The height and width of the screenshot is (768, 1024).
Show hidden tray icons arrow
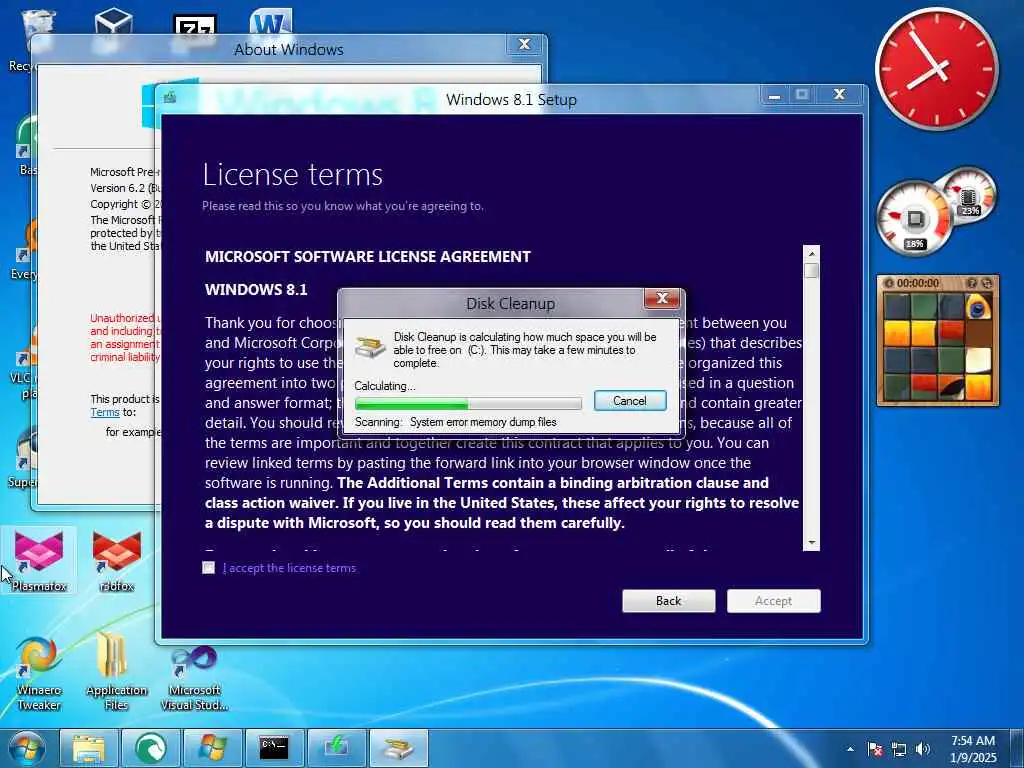tap(850, 749)
